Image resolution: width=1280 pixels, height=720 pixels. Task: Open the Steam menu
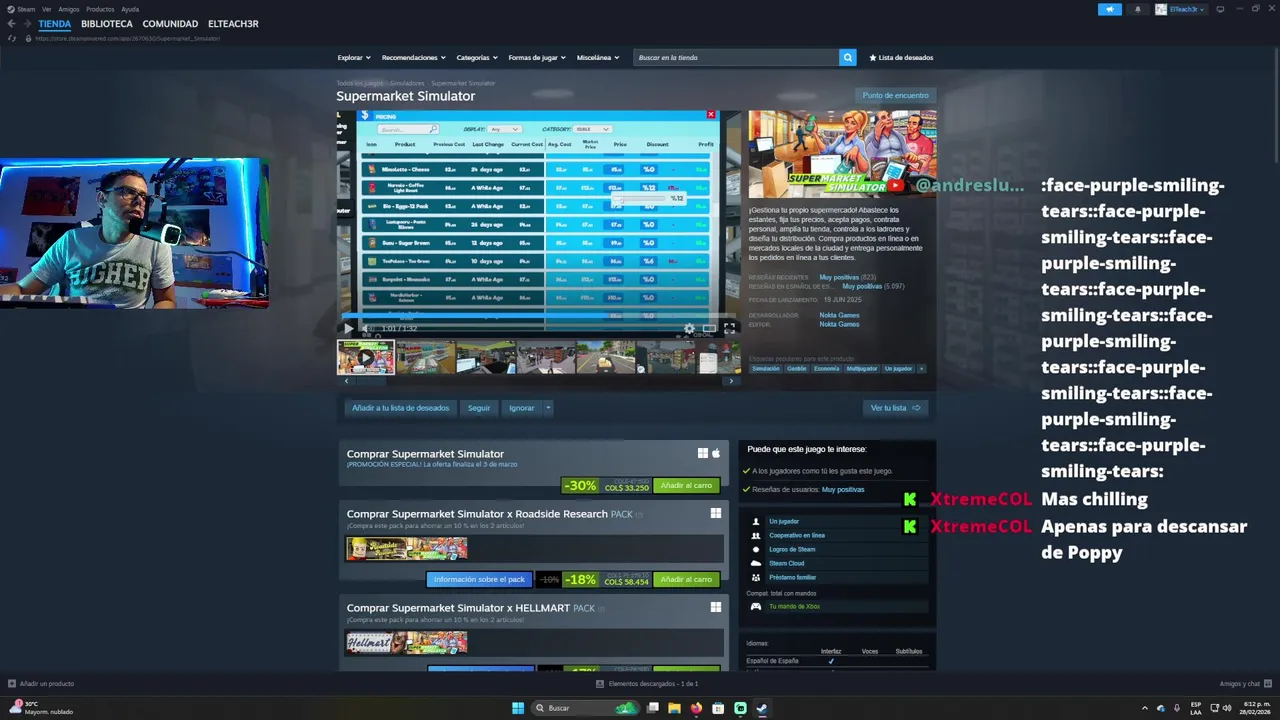[x=22, y=9]
